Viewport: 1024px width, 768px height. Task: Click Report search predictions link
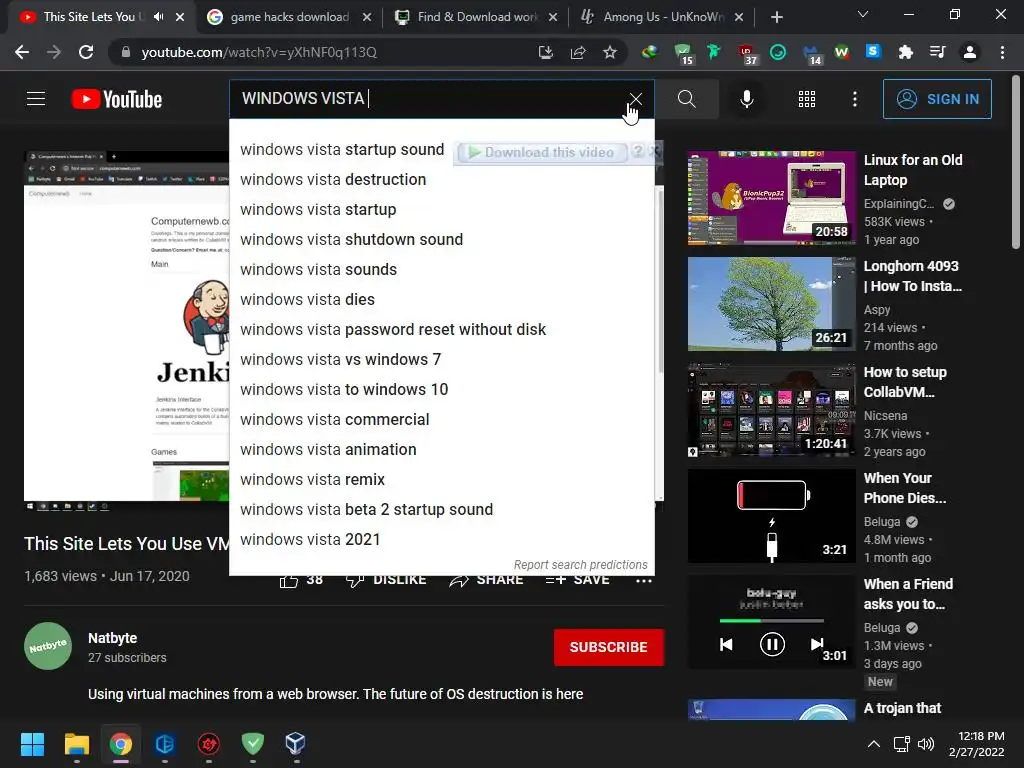click(x=580, y=565)
